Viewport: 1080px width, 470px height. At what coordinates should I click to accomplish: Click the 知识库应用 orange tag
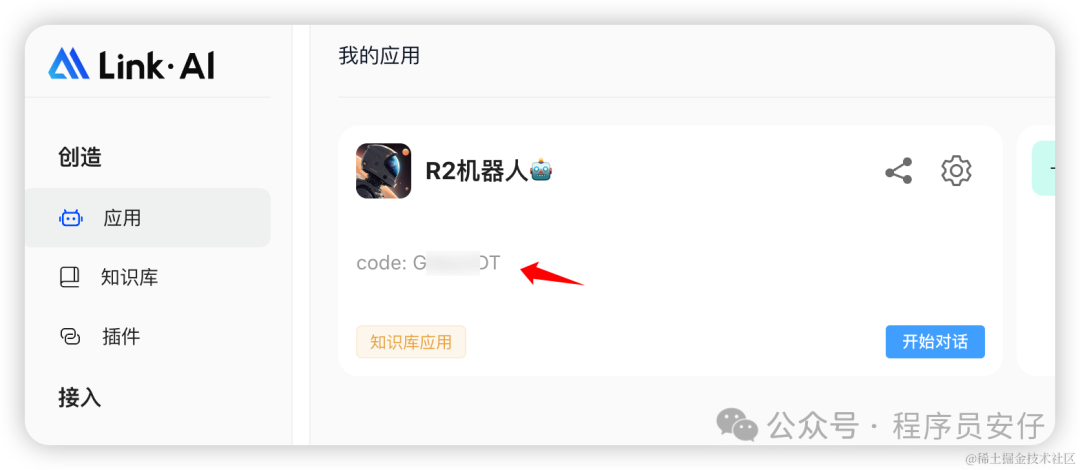point(411,342)
